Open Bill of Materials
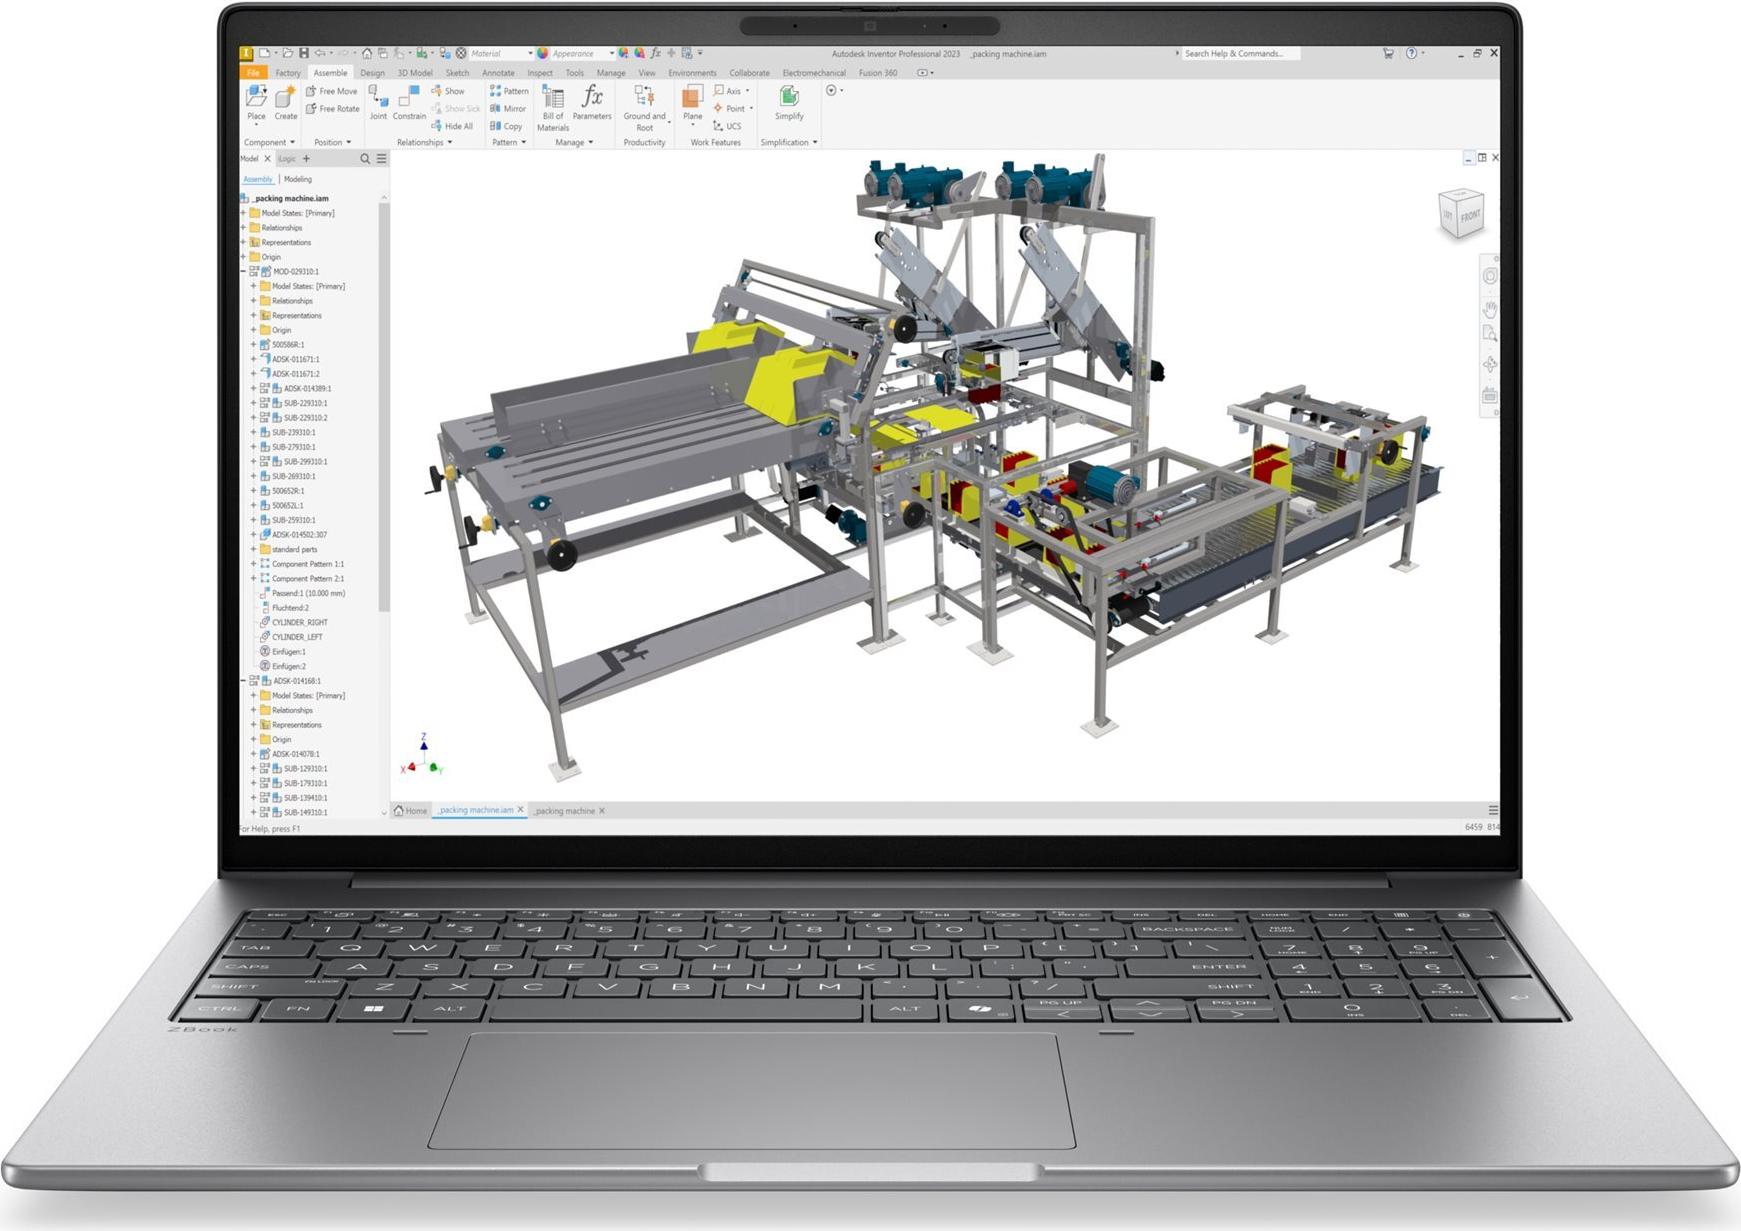The width and height of the screenshot is (1741, 1231). coord(553,108)
